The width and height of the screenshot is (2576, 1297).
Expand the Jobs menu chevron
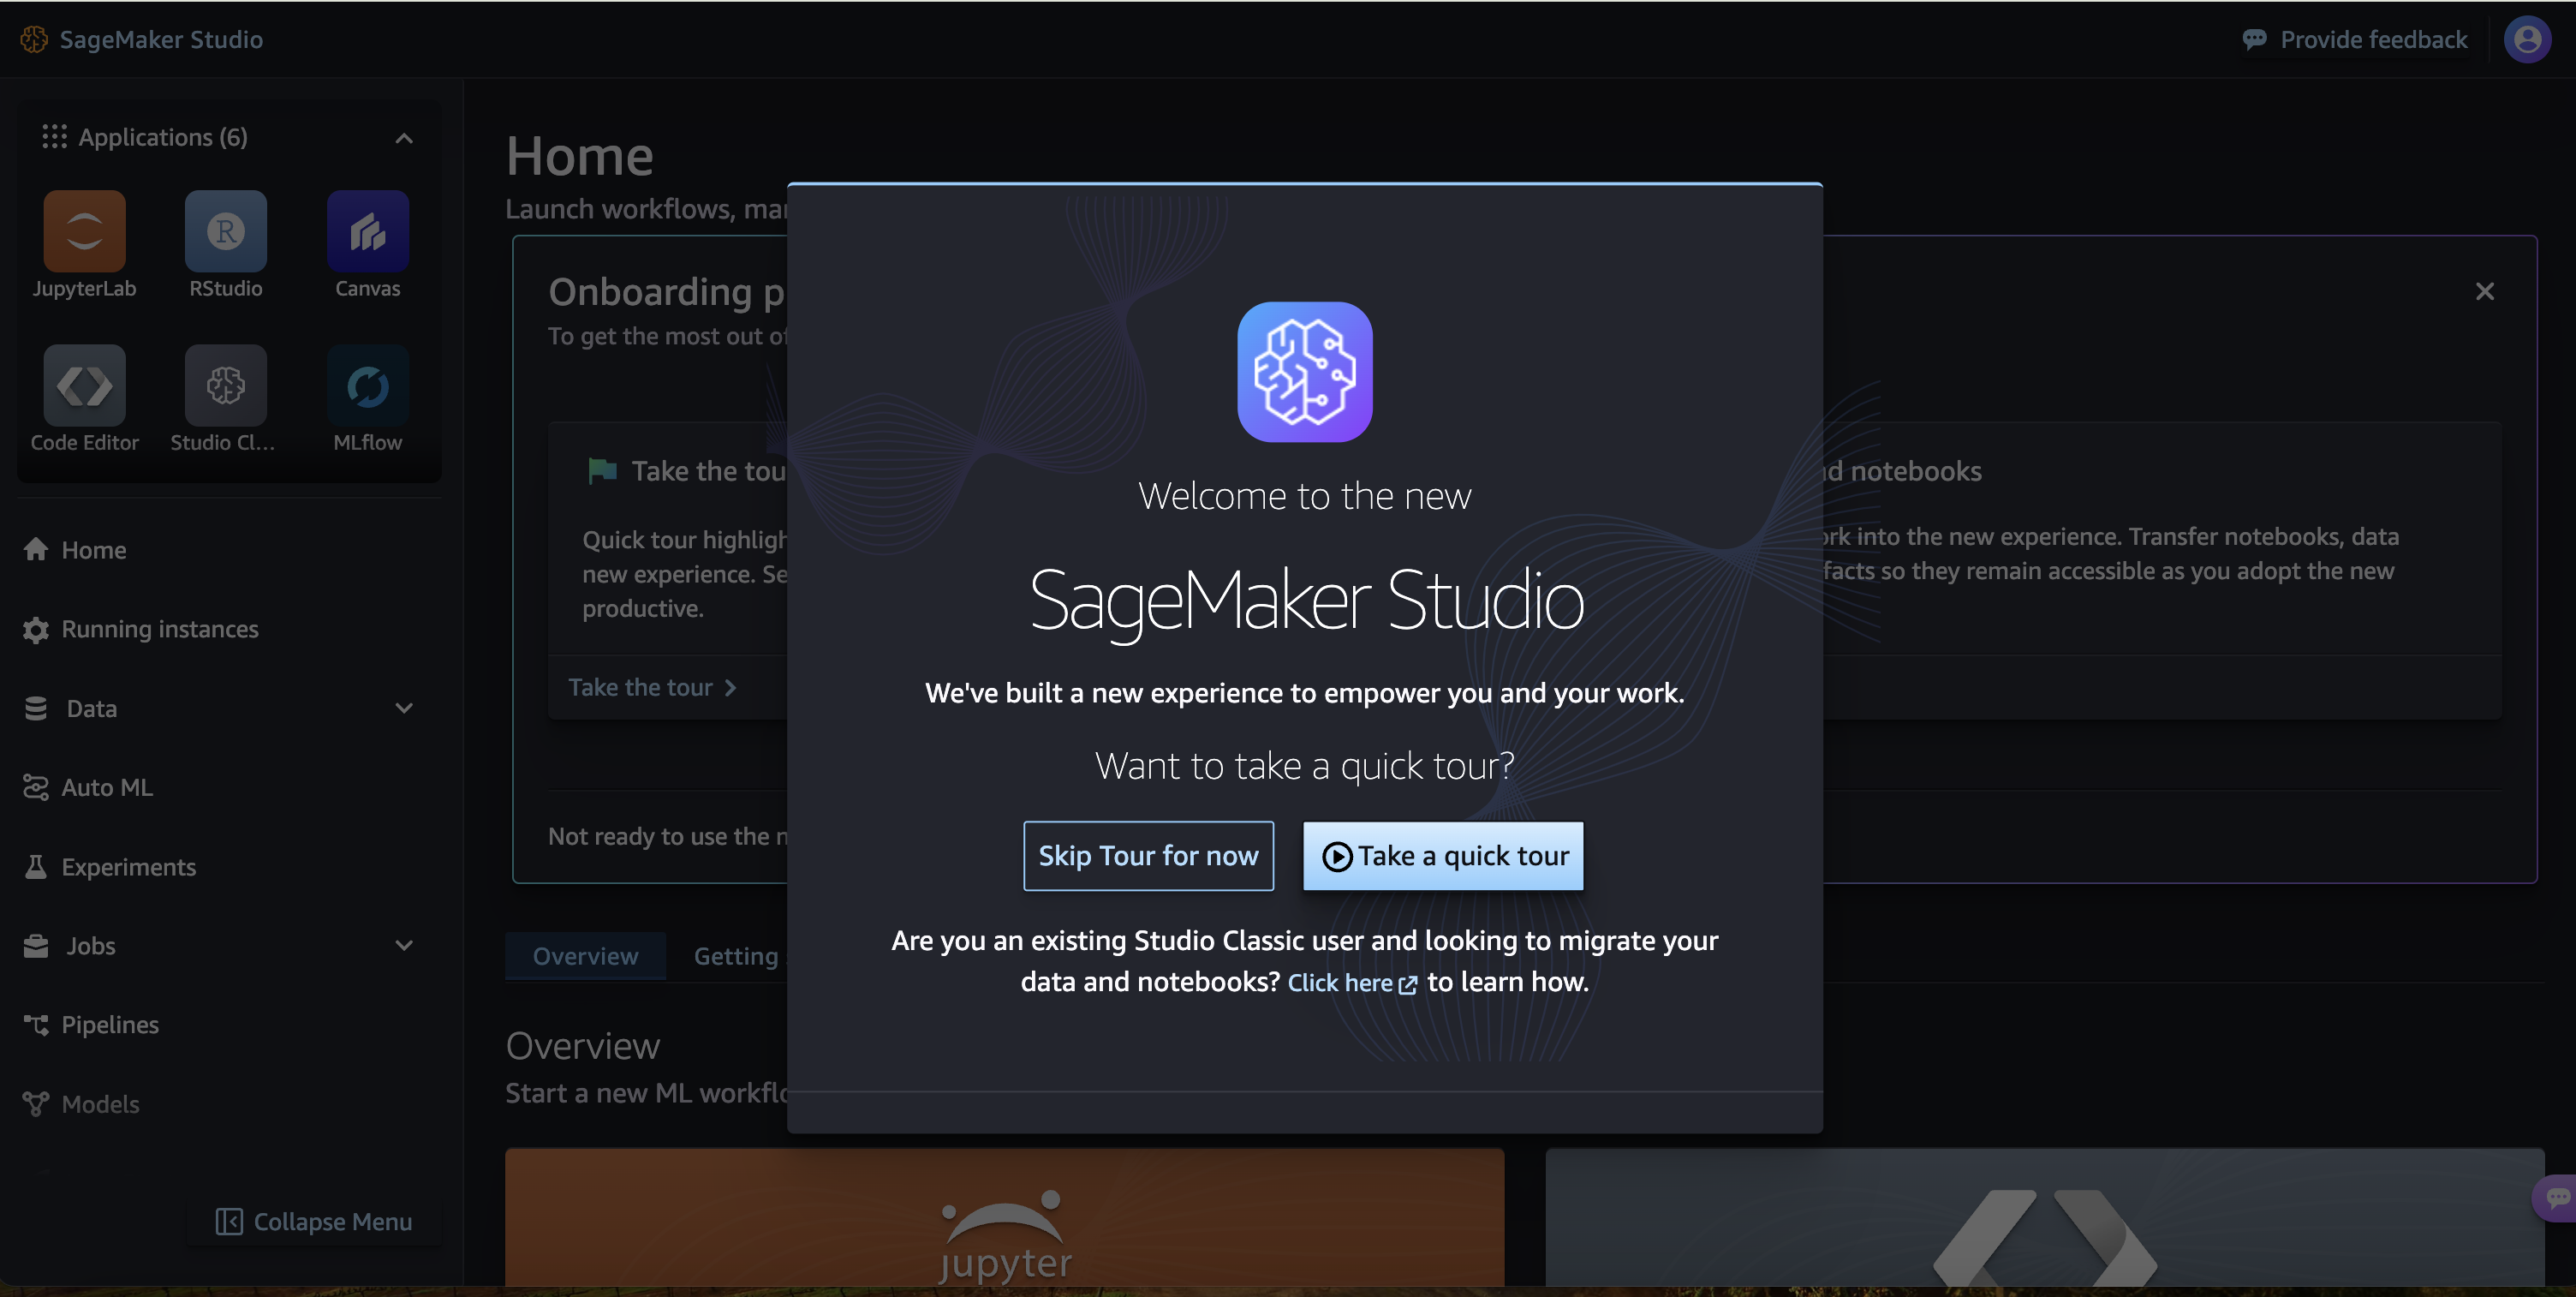(404, 946)
